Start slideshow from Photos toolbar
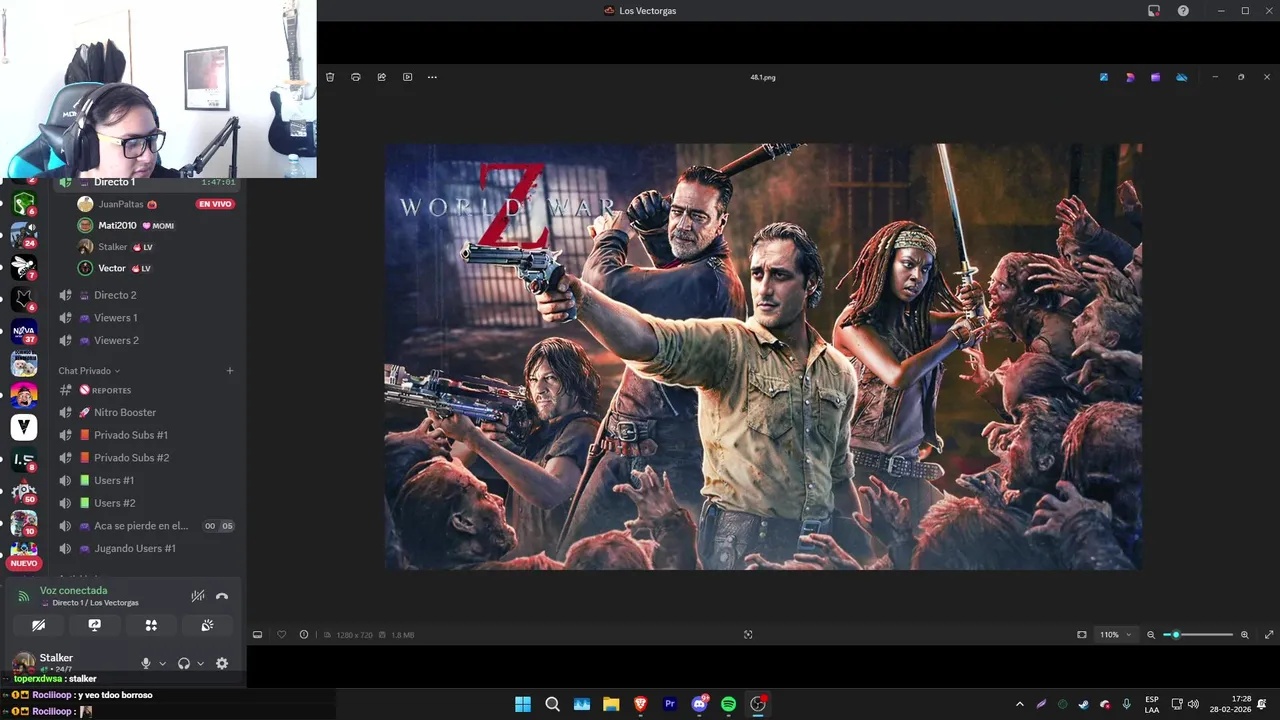This screenshot has width=1280, height=720. pos(407,77)
